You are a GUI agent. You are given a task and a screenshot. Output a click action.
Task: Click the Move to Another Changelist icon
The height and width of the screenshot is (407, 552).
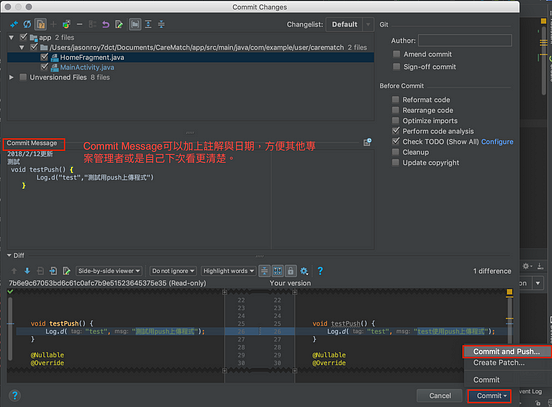click(x=66, y=24)
